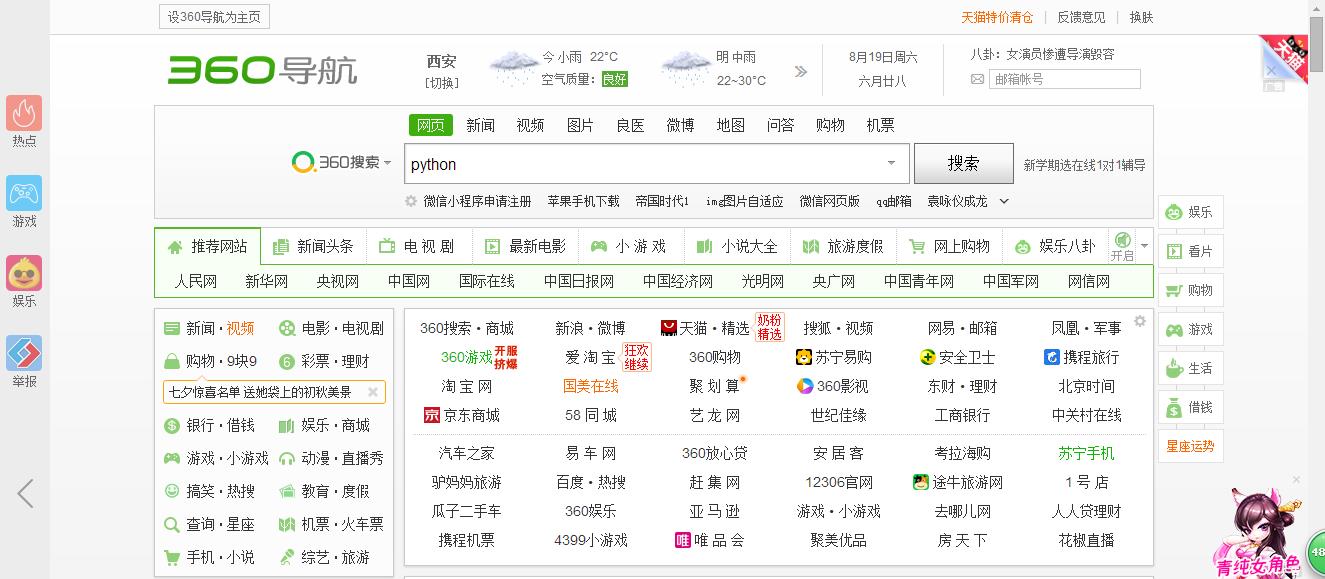1325x579 pixels.
Task: Click 换肤 skin change link
Action: (1141, 17)
